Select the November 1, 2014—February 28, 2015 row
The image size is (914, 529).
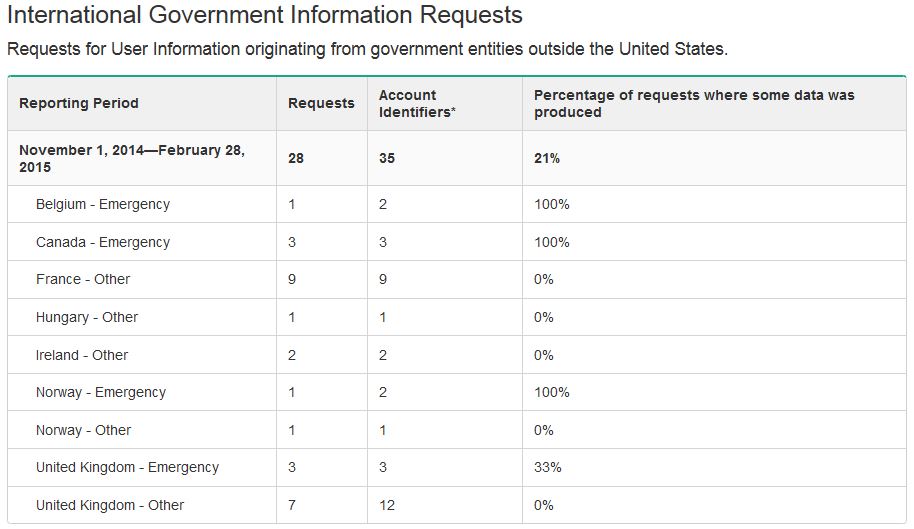coord(132,158)
